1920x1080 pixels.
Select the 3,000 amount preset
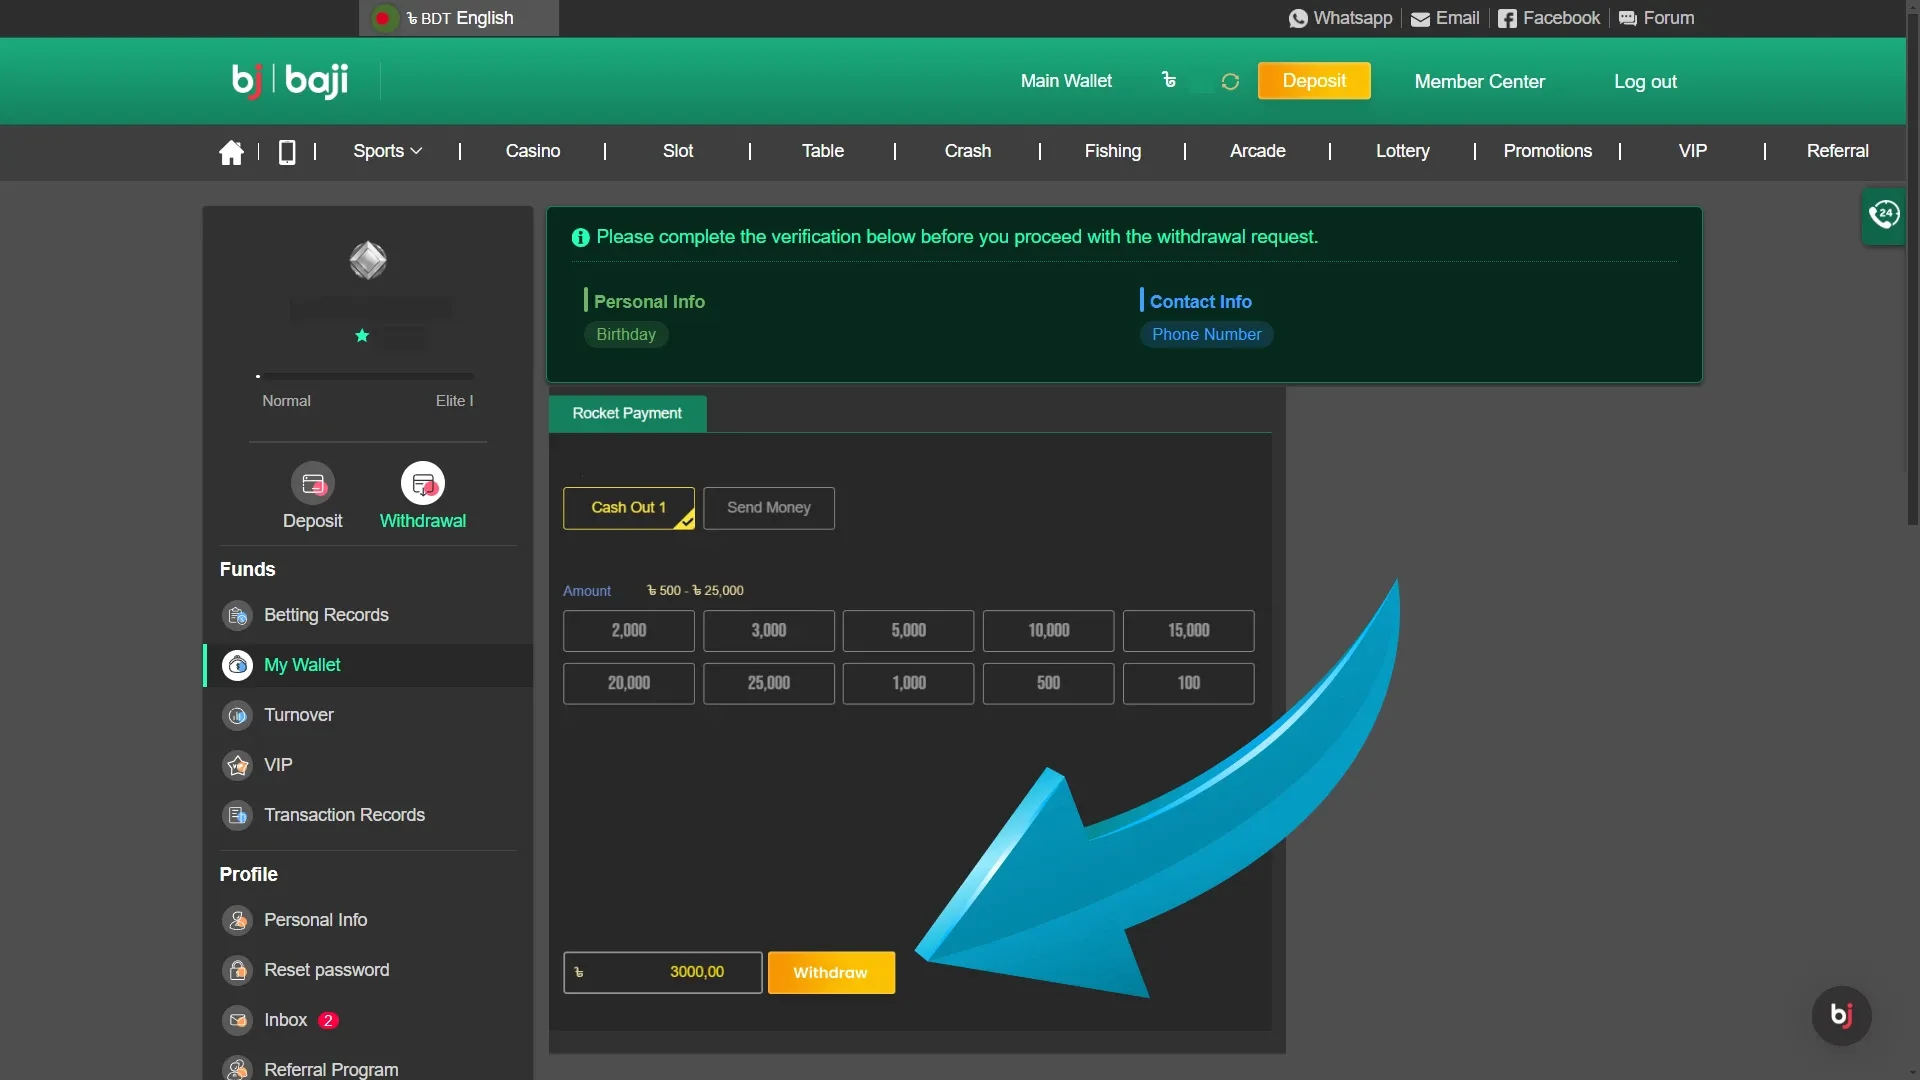(769, 630)
